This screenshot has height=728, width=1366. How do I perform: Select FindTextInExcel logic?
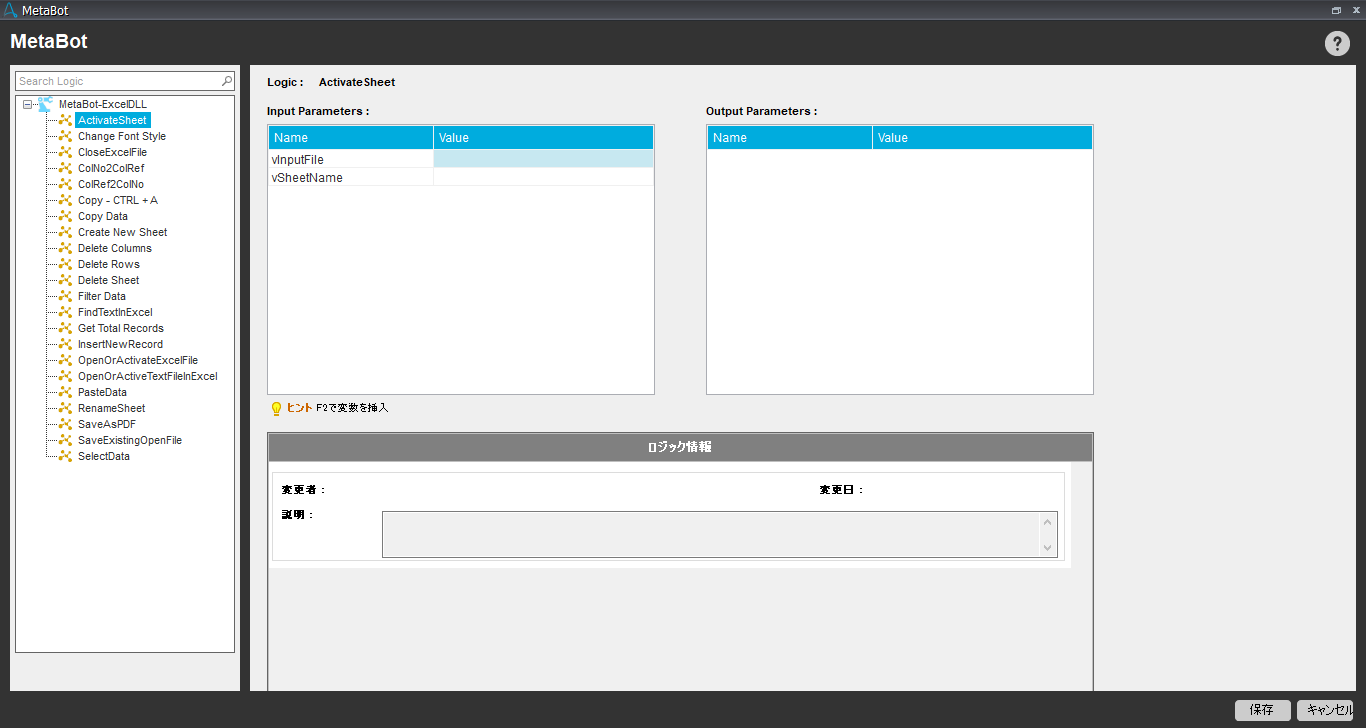pyautogui.click(x=115, y=312)
